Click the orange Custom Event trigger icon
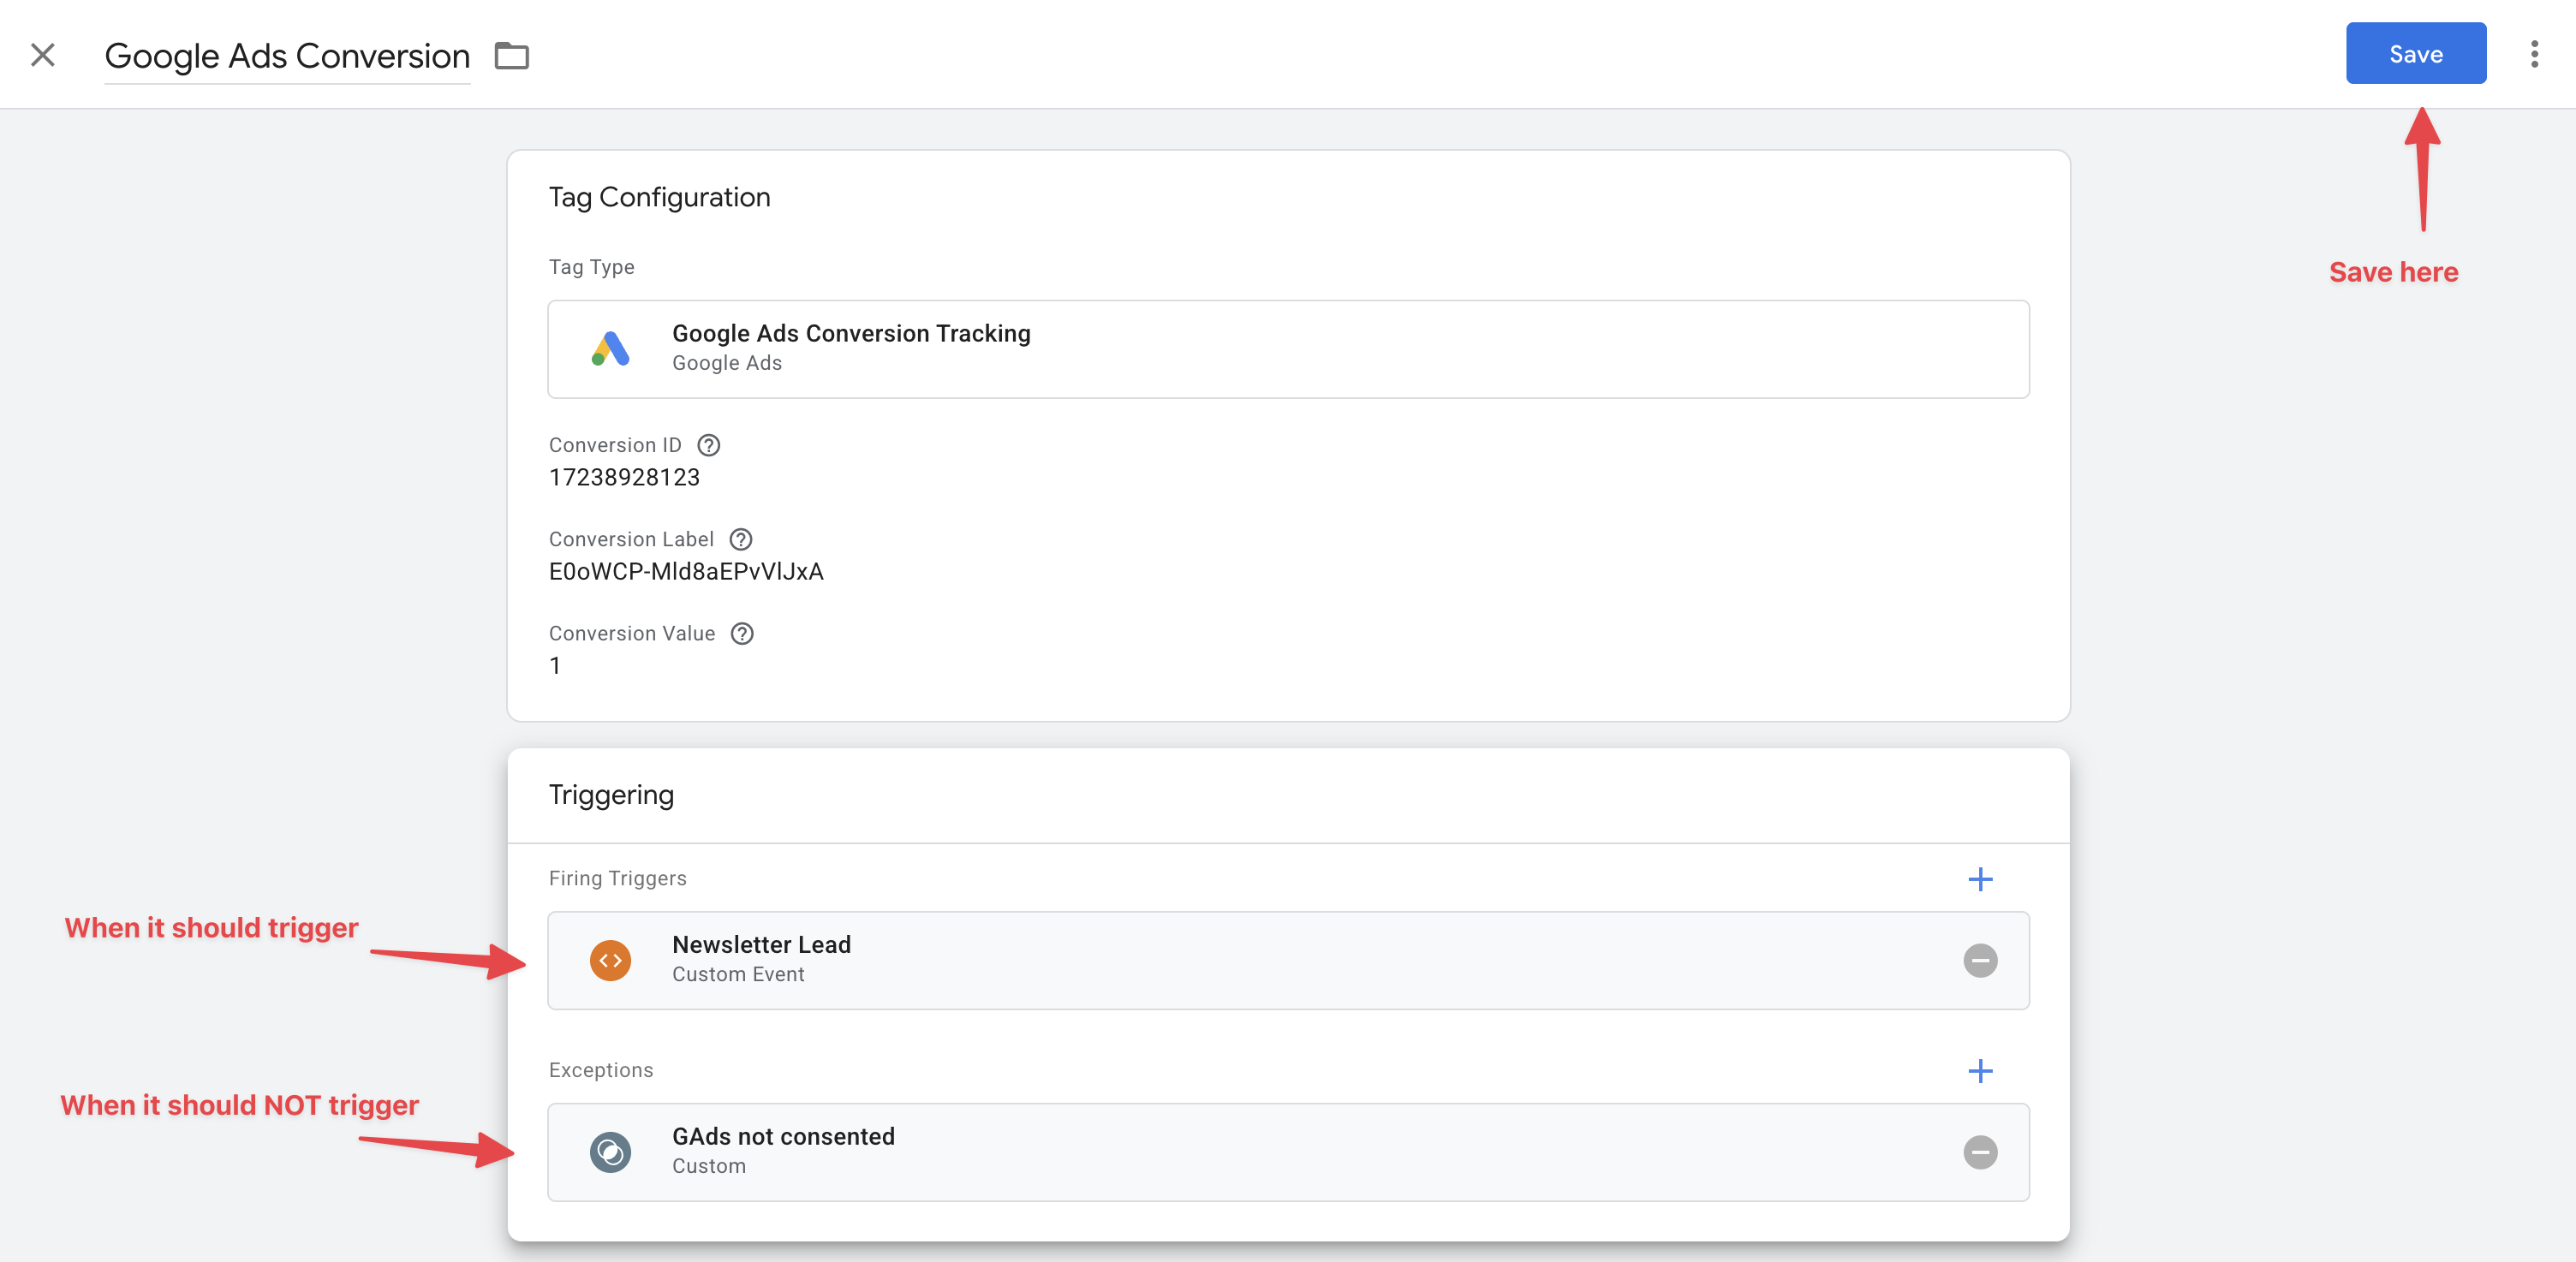Screen dimensions: 2576x1262 (x=610, y=961)
